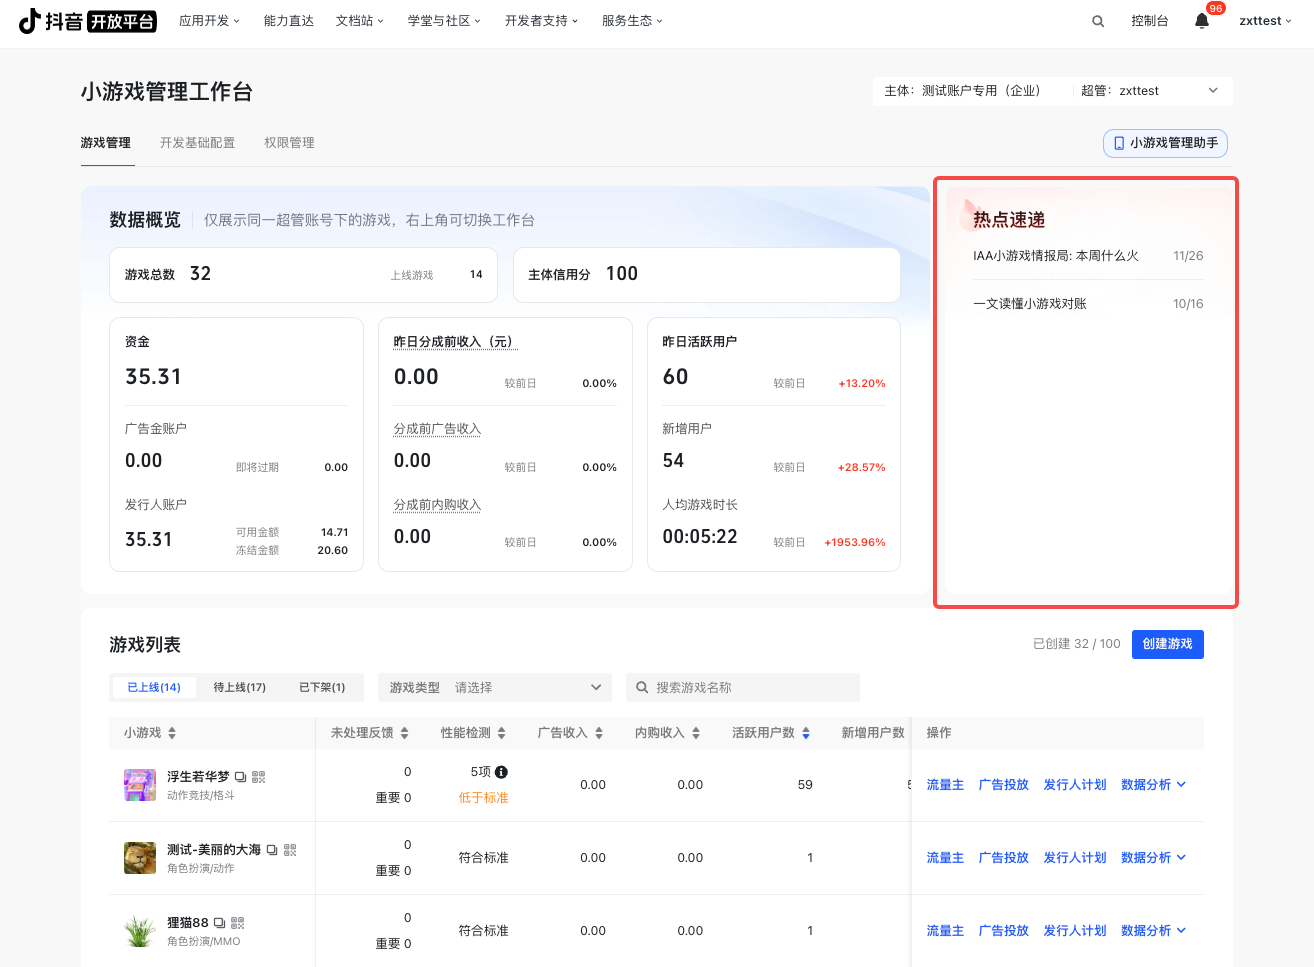Click the search magnifier icon in top navigation
Screen dimensions: 1314x967
coord(1098,21)
